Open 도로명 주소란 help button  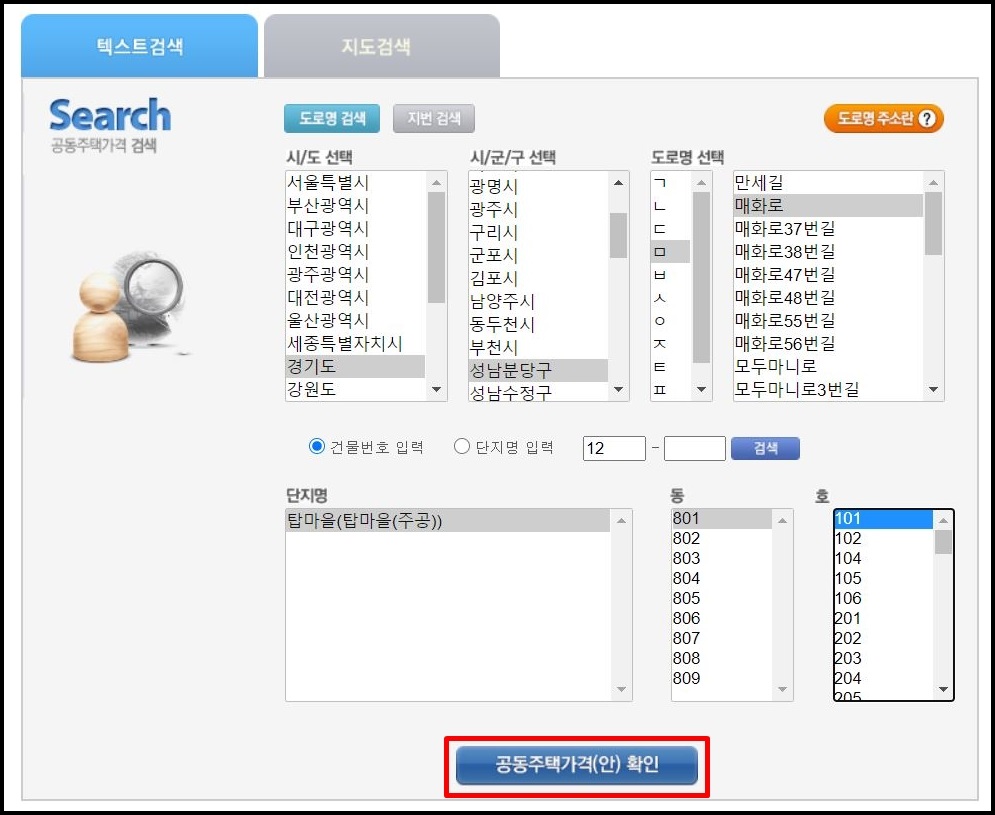[884, 119]
